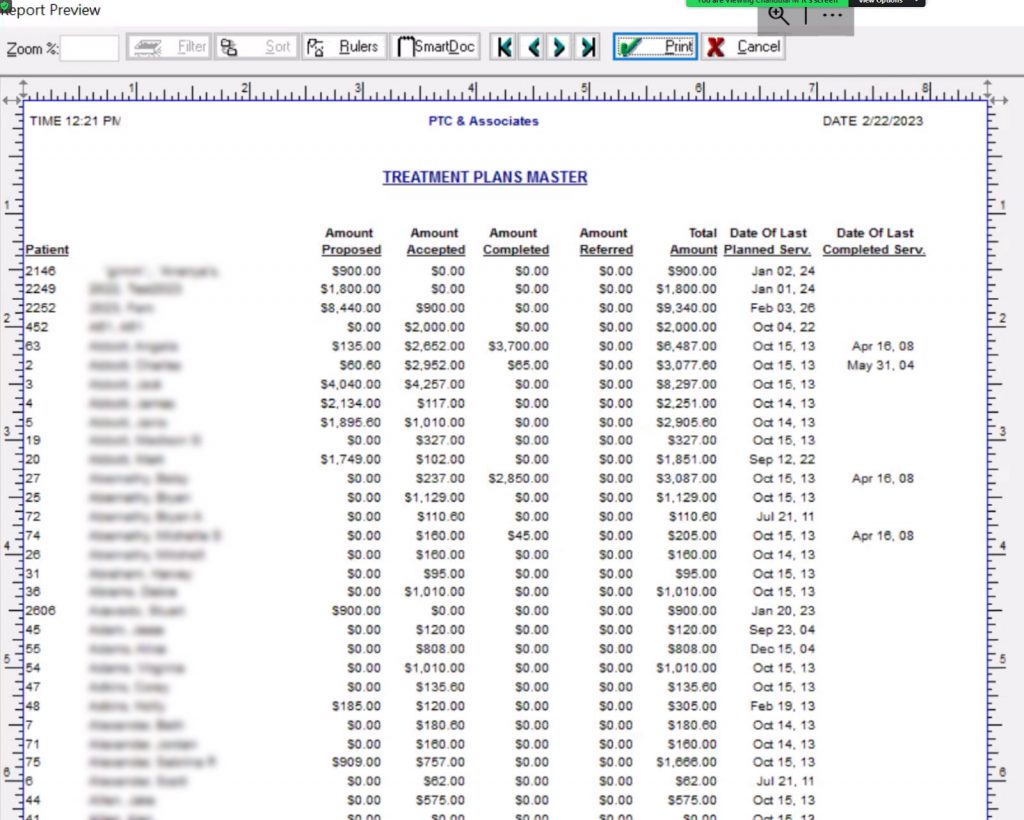This screenshot has width=1024, height=820.
Task: Go to the next page arrow
Action: coord(559,47)
